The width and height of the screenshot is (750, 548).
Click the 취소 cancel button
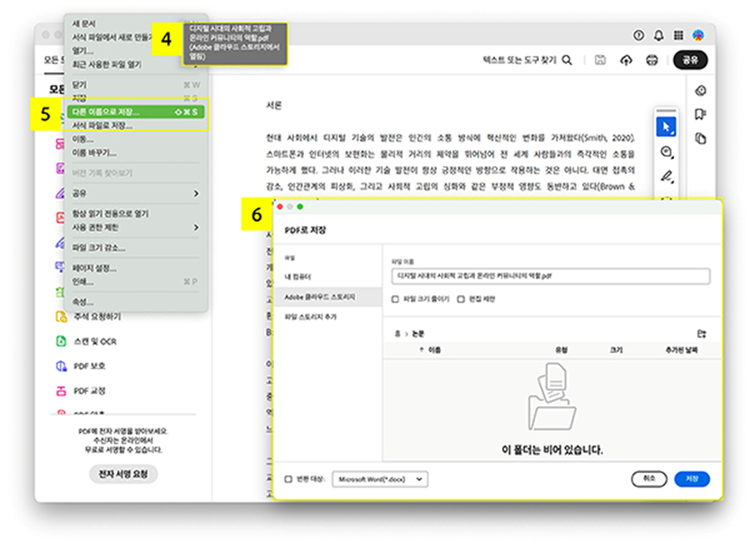coord(649,479)
